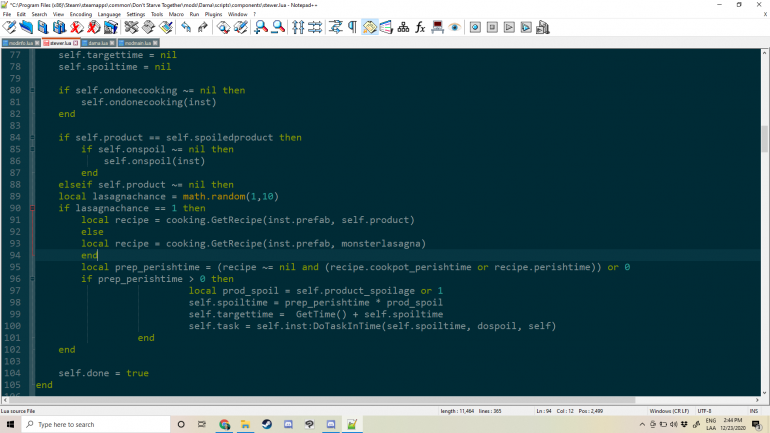Switch to the modmain.lua tab
The height and width of the screenshot is (433, 770).
137,44
